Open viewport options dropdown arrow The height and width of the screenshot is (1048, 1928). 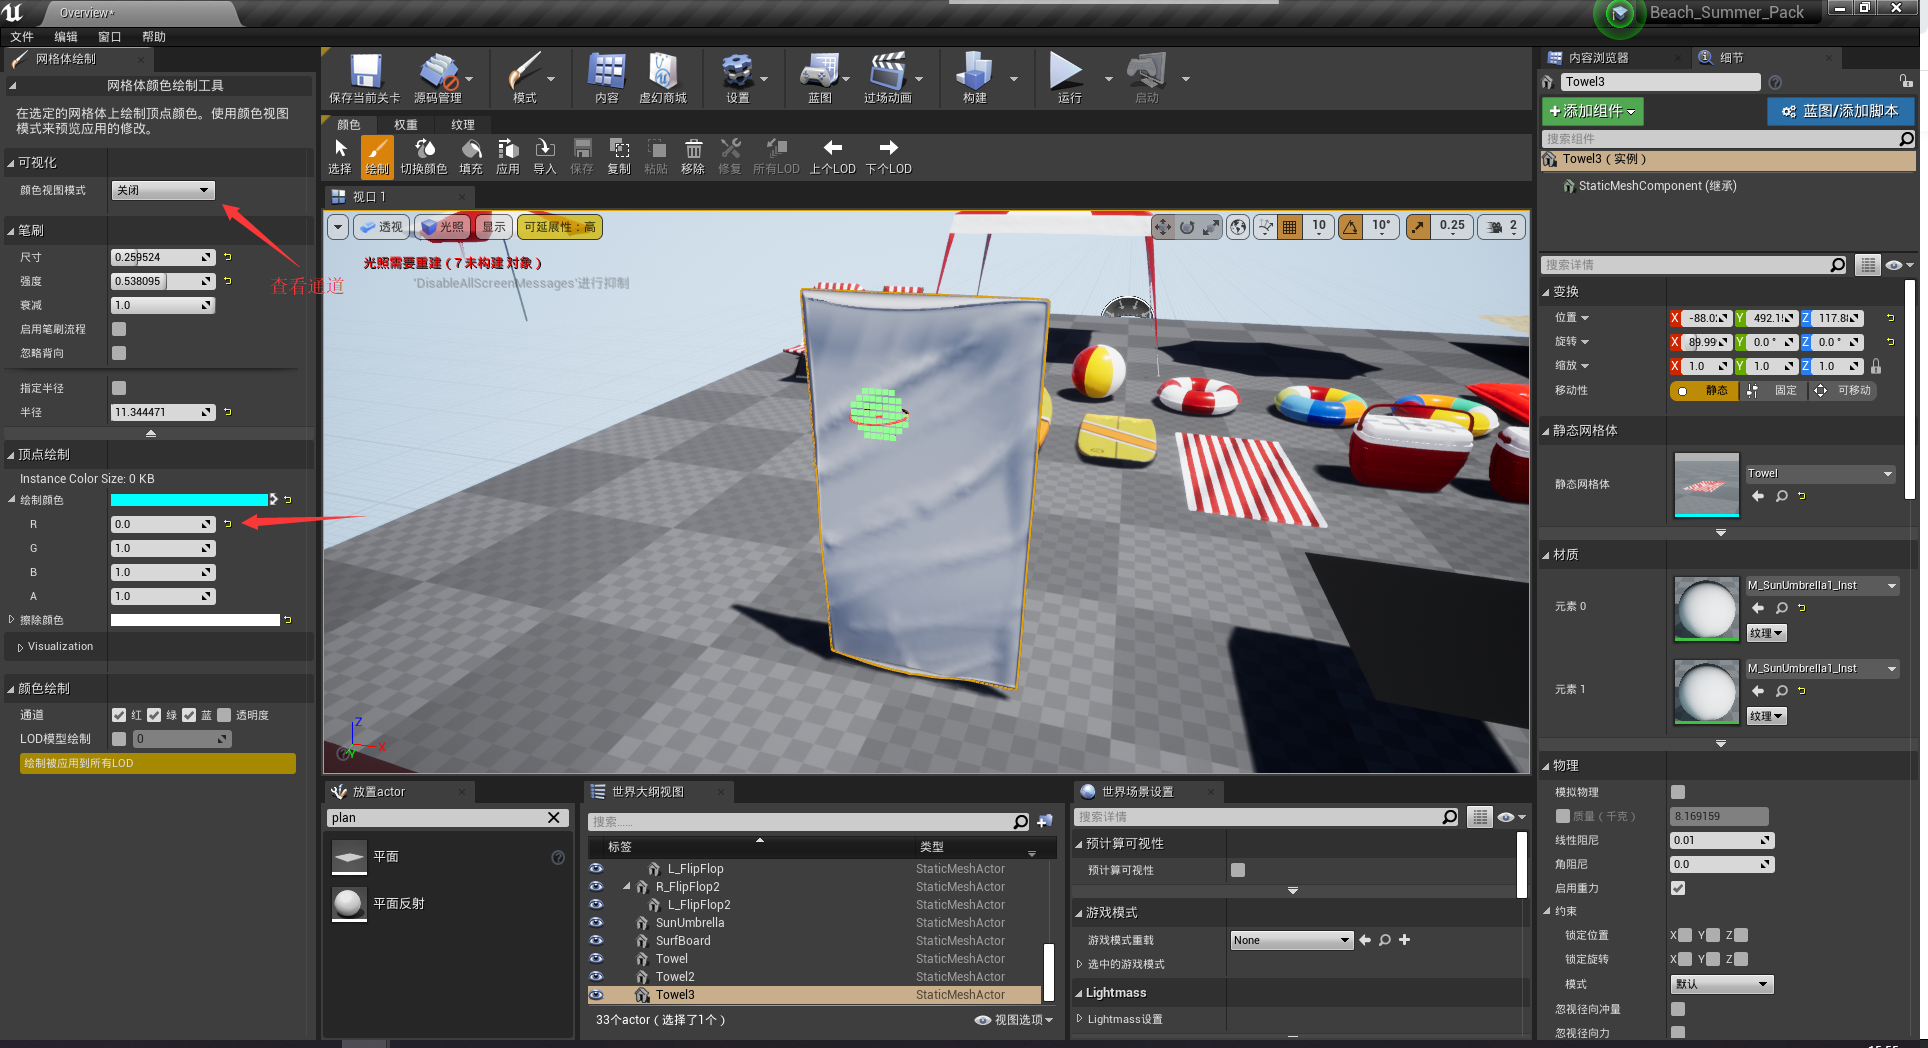pos(338,227)
